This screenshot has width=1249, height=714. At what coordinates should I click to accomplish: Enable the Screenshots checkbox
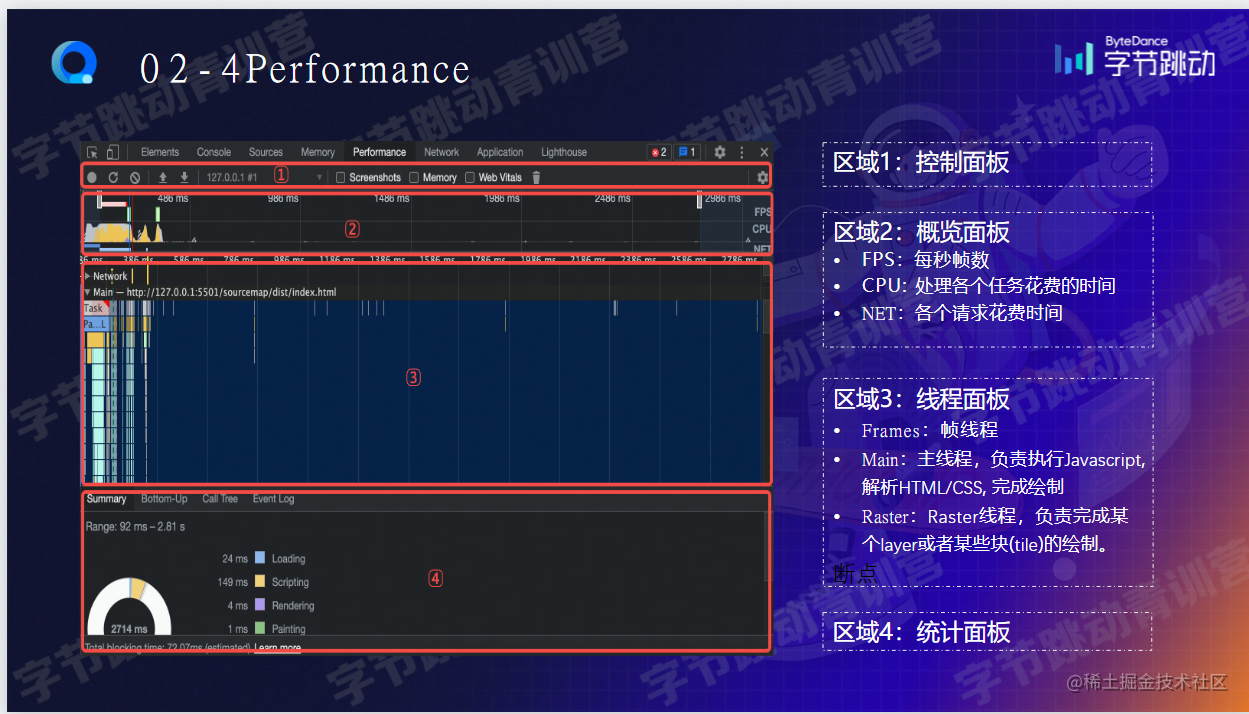pos(341,178)
